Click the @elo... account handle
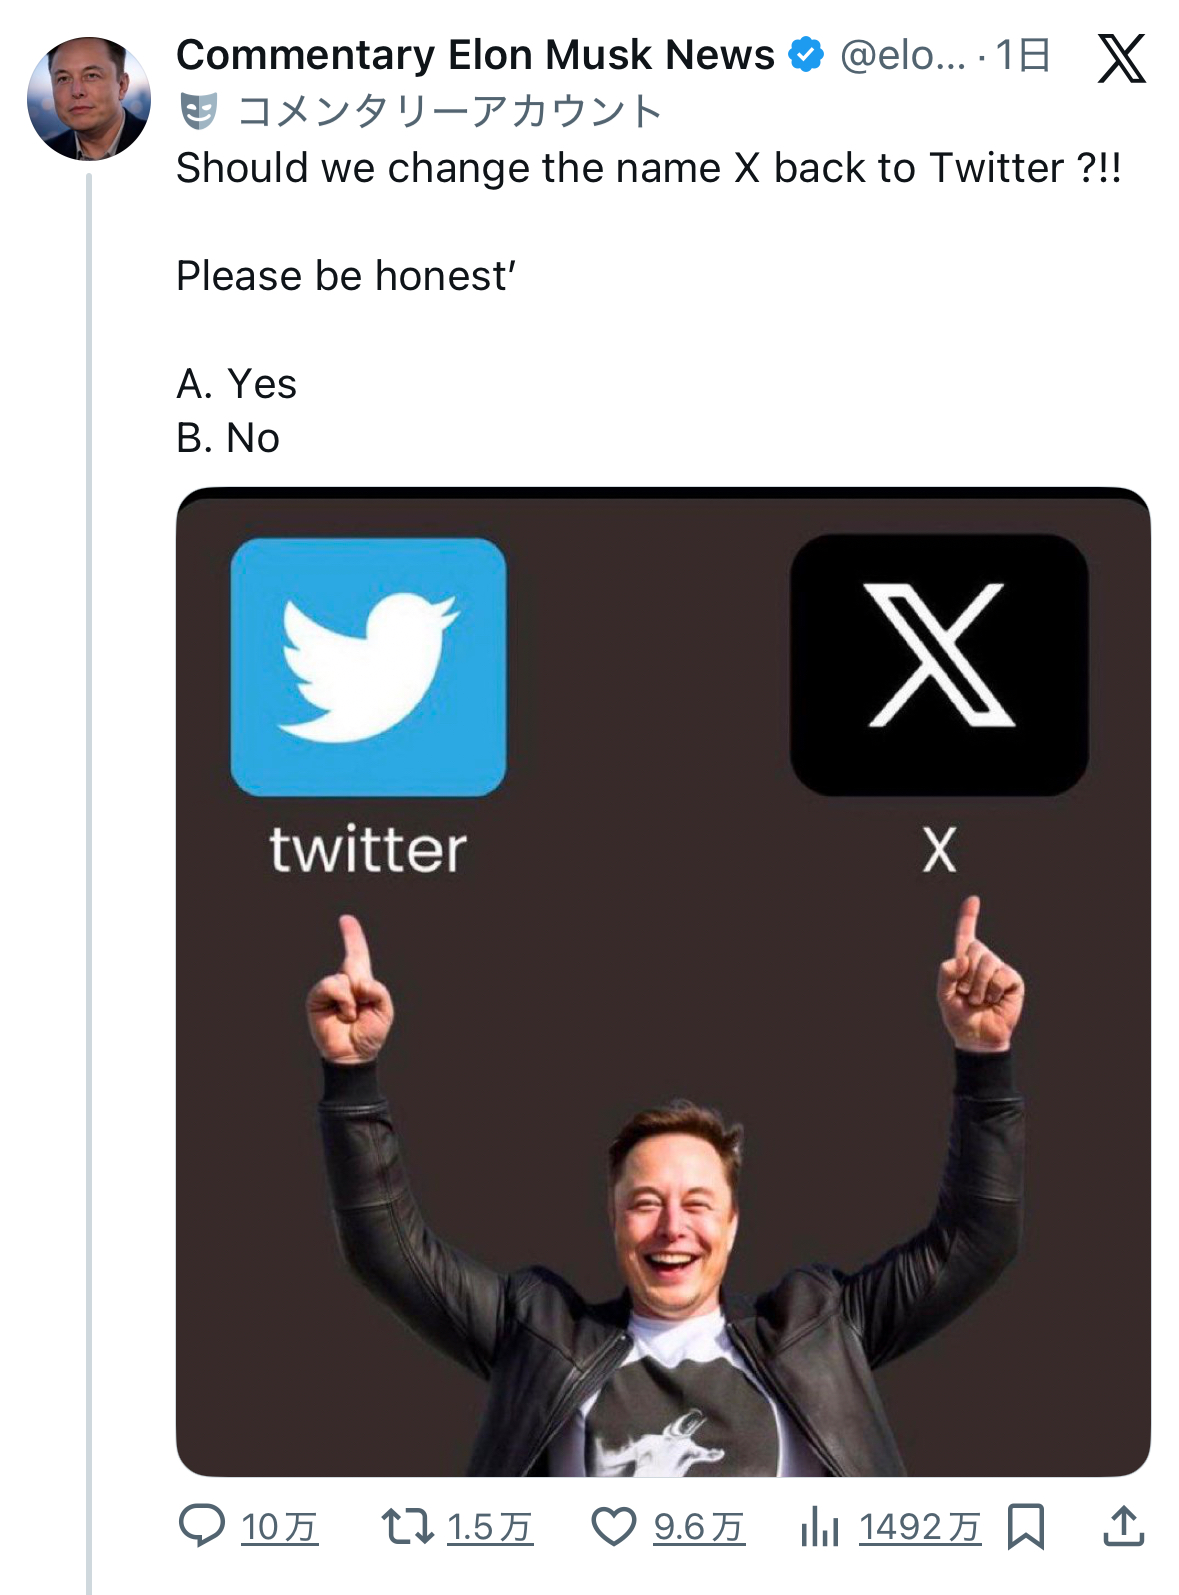The image size is (1179, 1595). coord(902,56)
